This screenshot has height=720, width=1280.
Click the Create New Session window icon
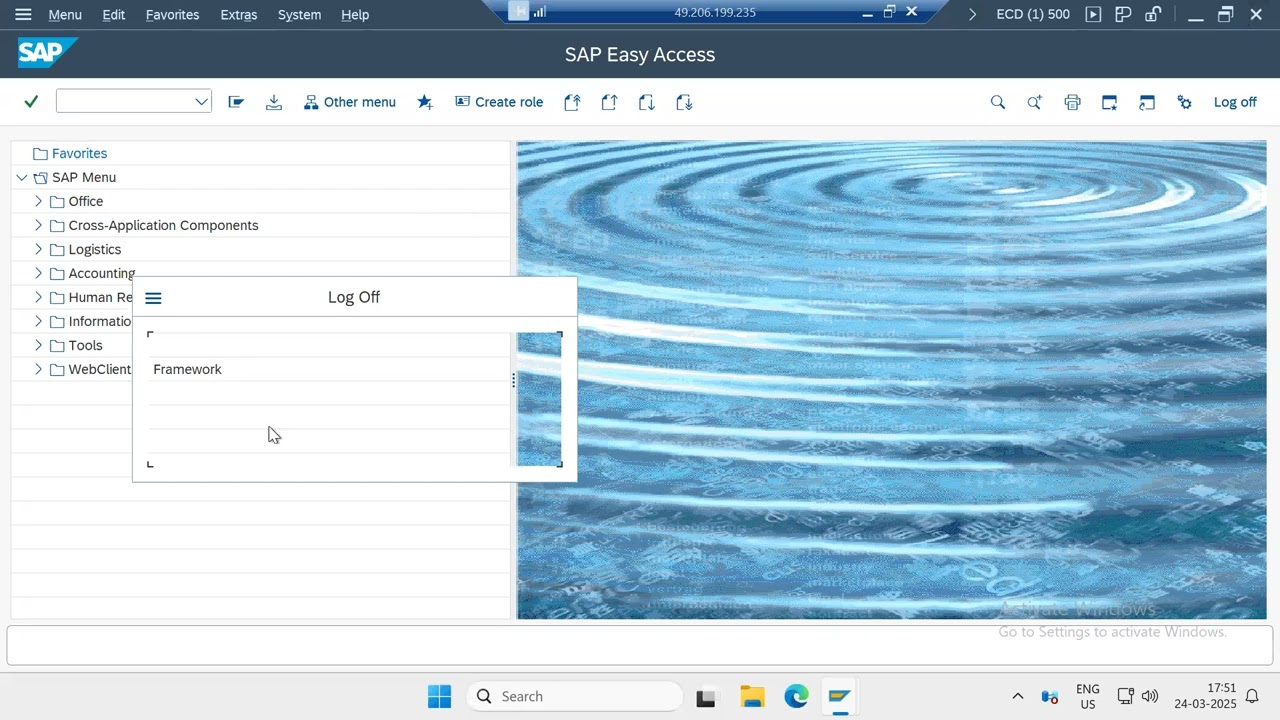(1110, 102)
